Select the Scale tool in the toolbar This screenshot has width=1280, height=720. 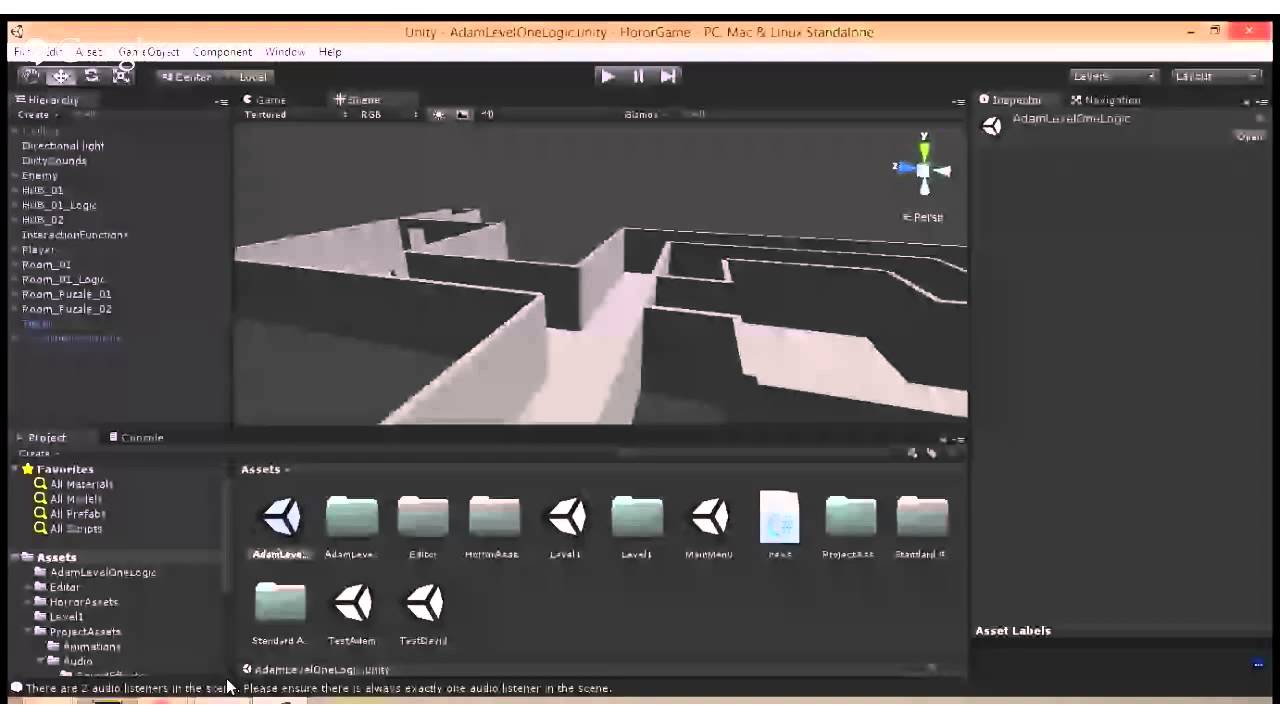click(122, 76)
